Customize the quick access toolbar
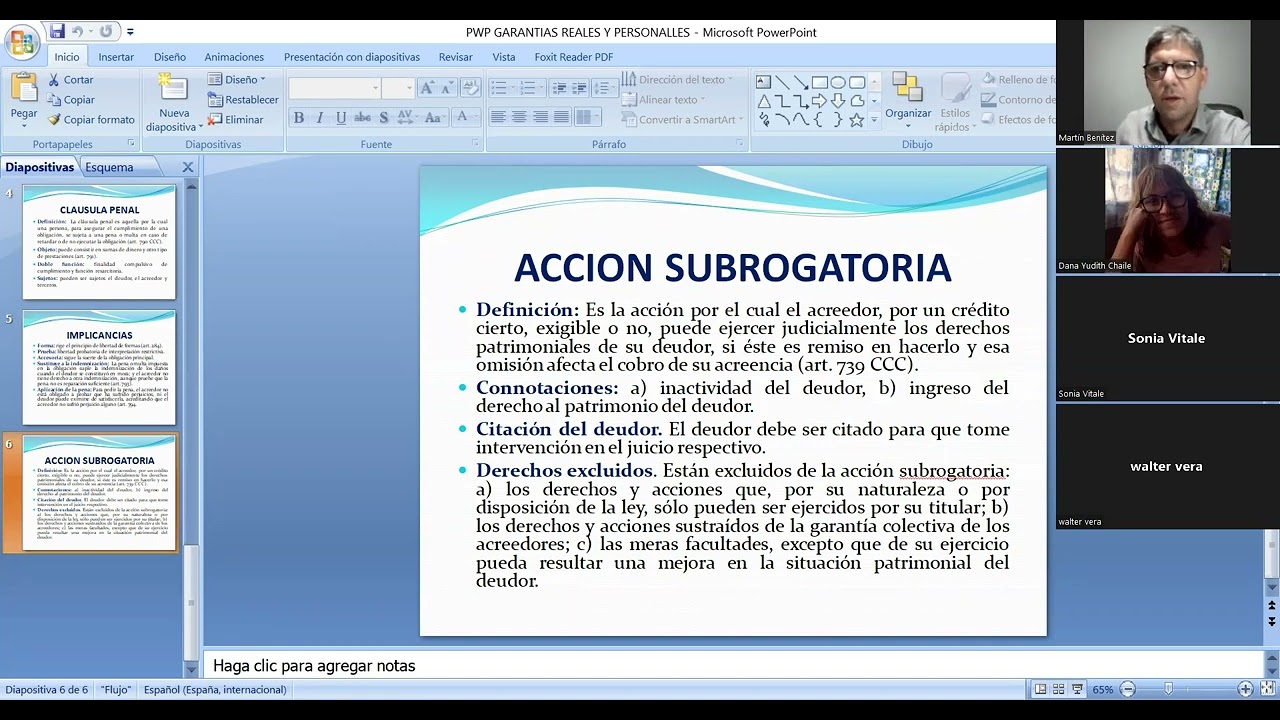1280x720 pixels. (130, 33)
